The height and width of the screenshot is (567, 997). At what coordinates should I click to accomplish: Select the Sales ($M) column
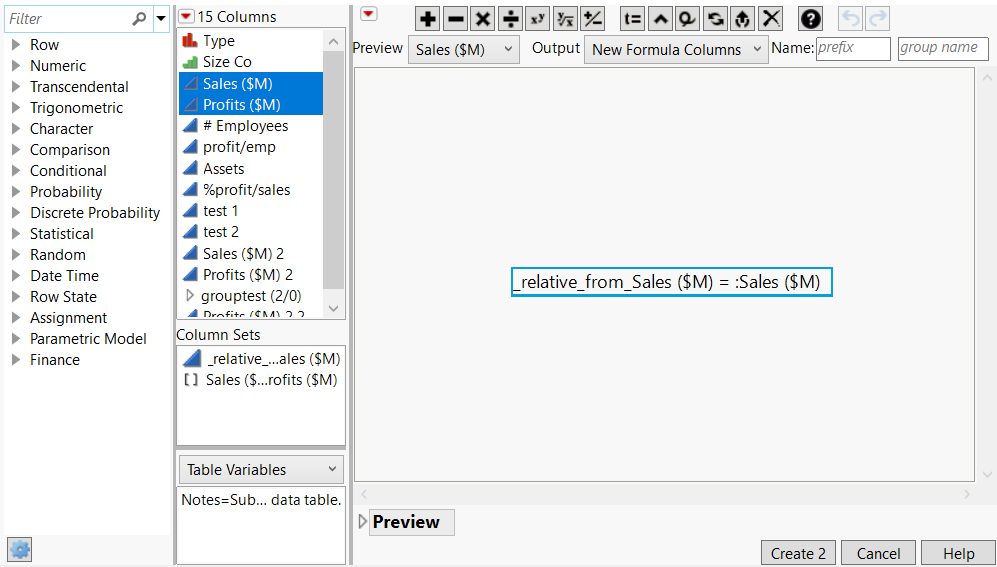tap(251, 83)
